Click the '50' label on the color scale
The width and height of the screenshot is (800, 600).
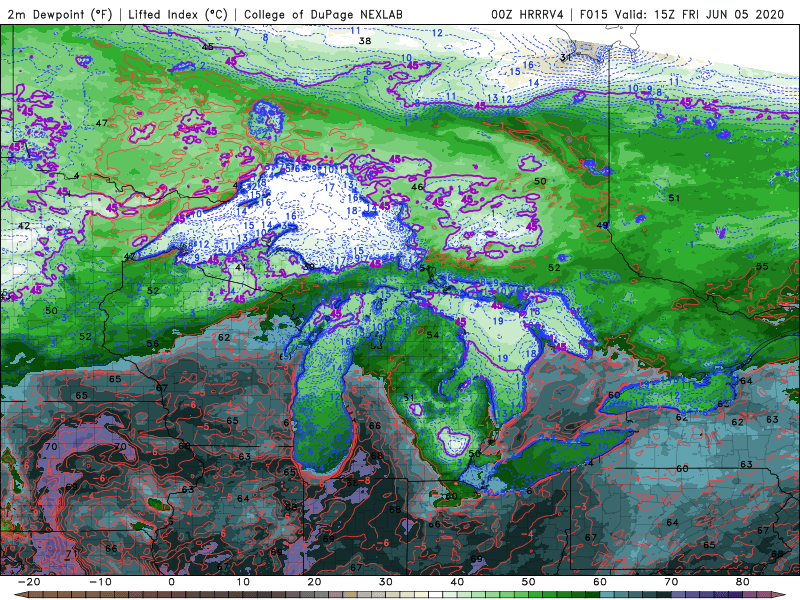click(529, 582)
